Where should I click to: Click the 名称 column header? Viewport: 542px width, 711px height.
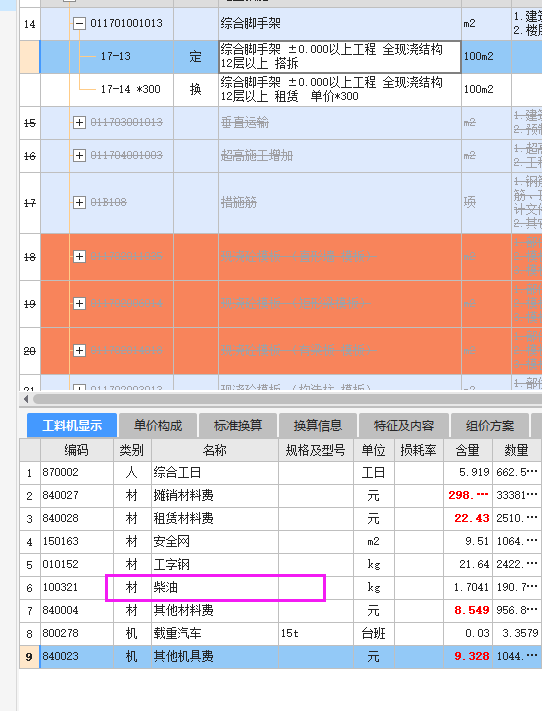pos(215,450)
